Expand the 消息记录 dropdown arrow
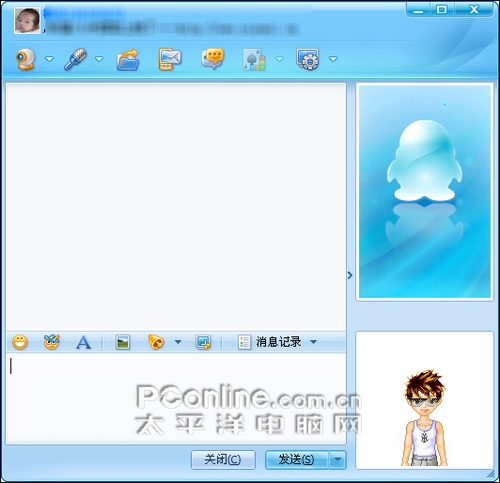 tap(313, 342)
